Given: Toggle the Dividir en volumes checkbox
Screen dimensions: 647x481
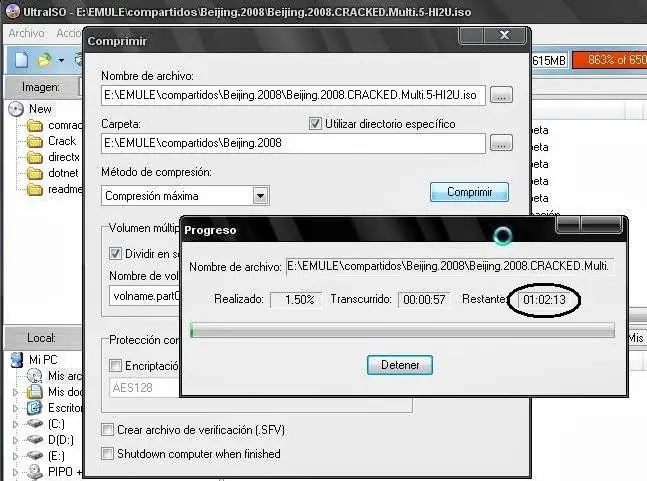Looking at the screenshot, I should pyautogui.click(x=115, y=253).
